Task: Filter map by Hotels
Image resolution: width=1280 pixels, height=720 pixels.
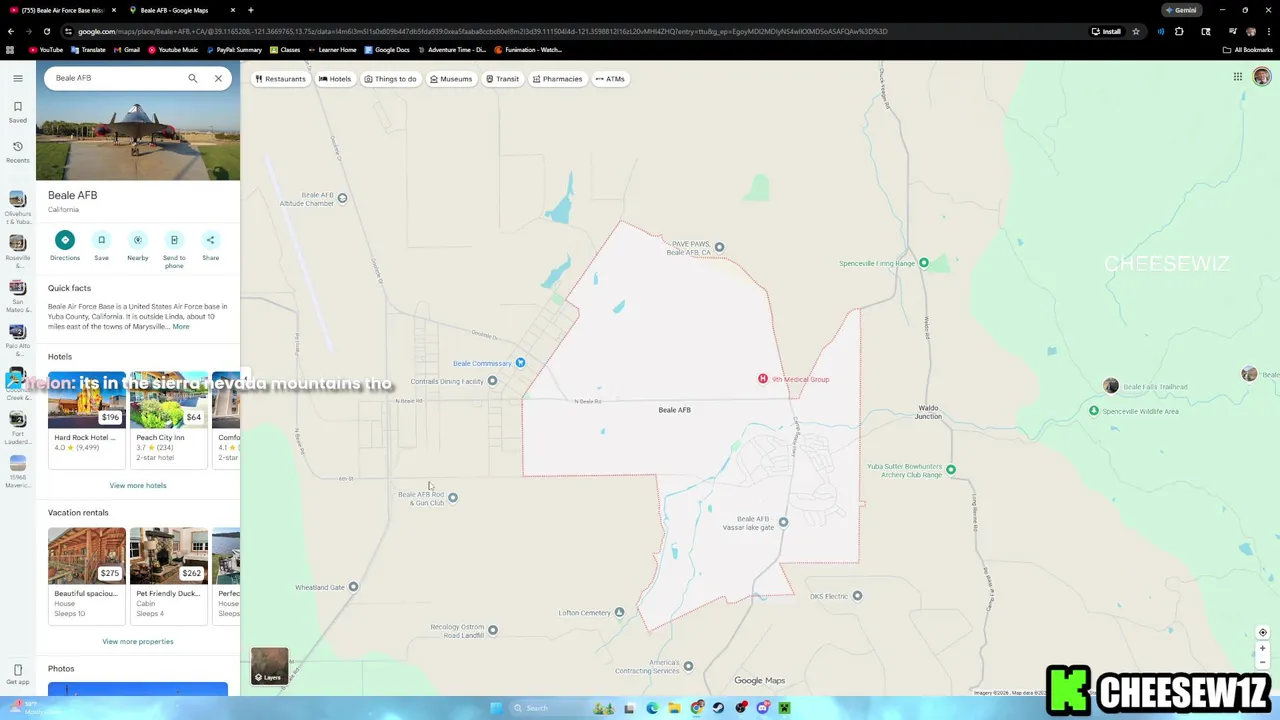Action: pyautogui.click(x=335, y=79)
